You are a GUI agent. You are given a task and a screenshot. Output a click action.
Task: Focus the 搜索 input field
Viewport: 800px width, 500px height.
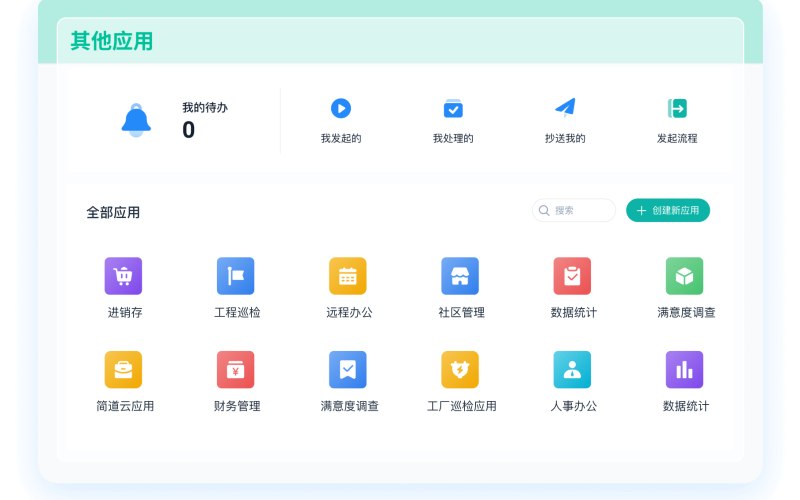pyautogui.click(x=574, y=210)
